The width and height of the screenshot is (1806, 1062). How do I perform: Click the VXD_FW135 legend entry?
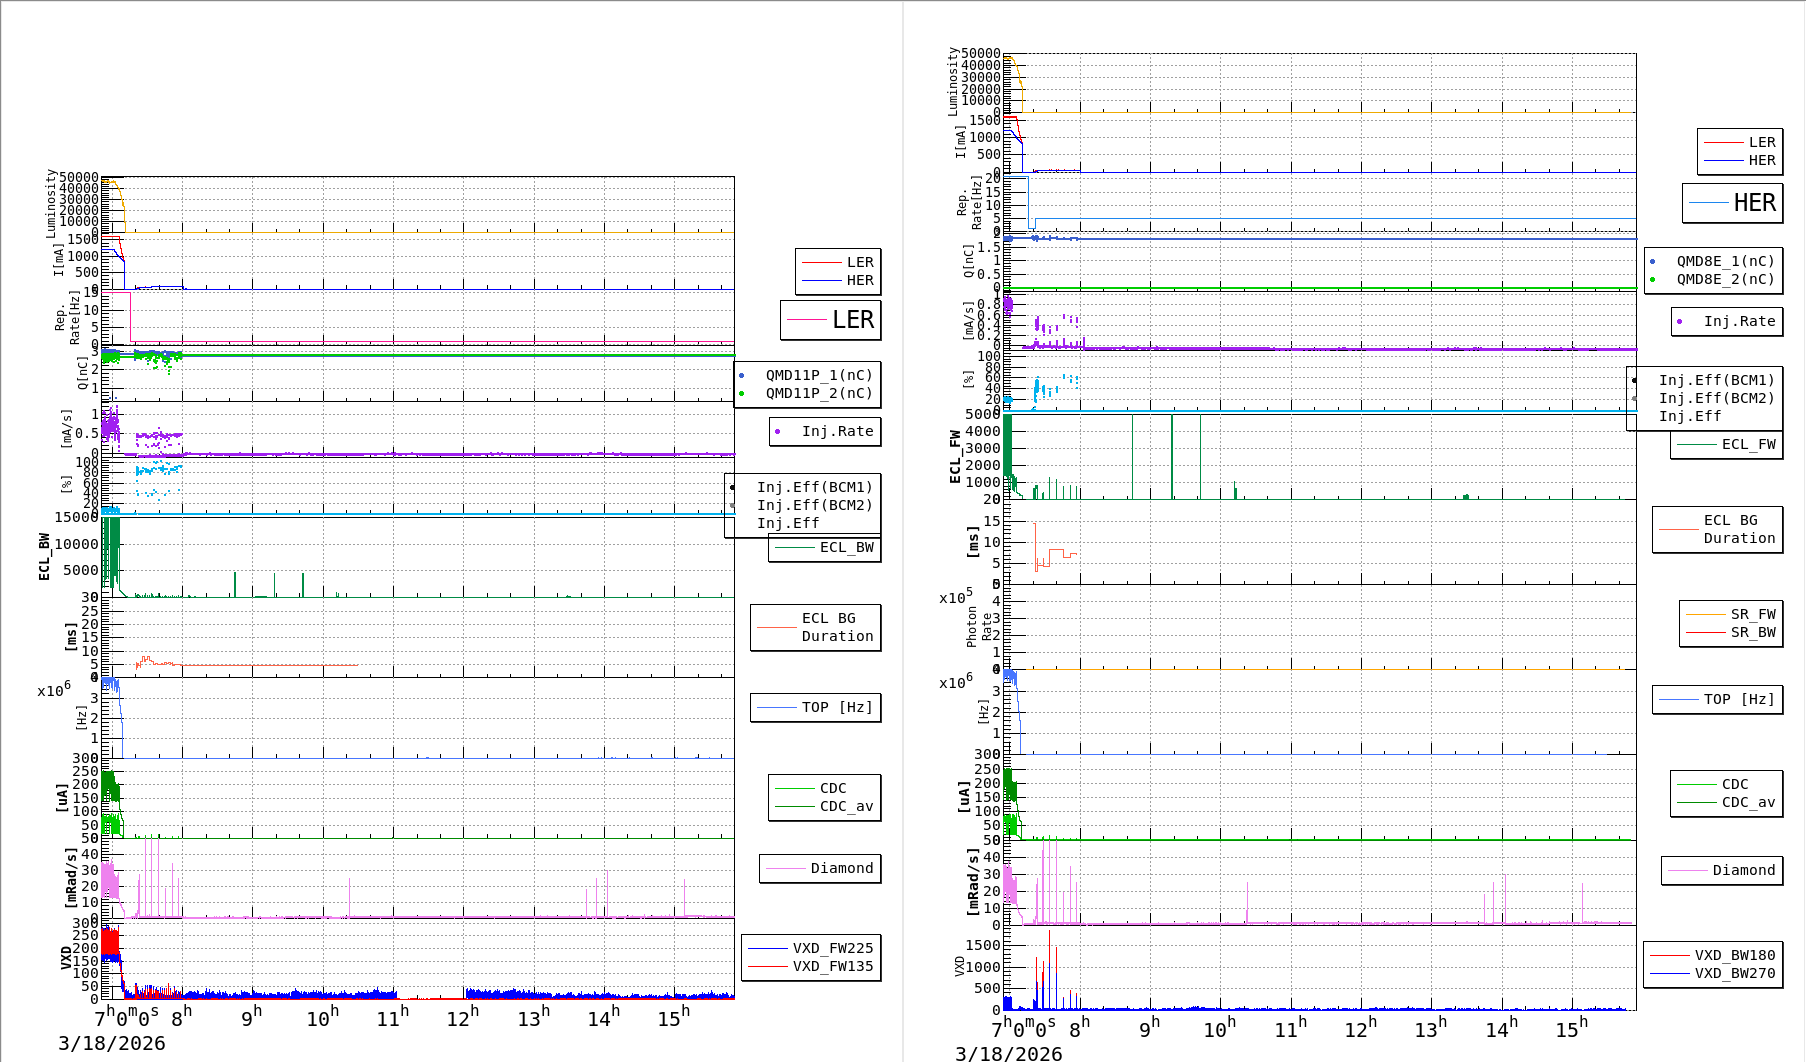(x=831, y=966)
